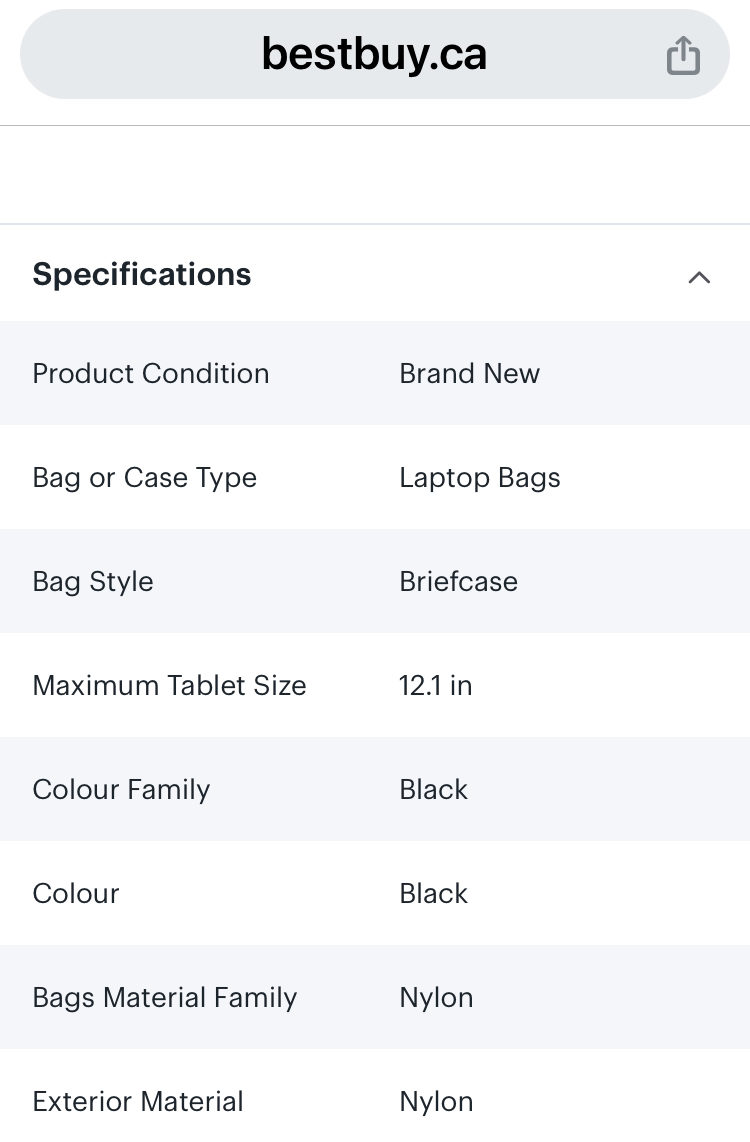Select the Bags Material Family label
Screen dimensions: 750x1142
(x=165, y=999)
